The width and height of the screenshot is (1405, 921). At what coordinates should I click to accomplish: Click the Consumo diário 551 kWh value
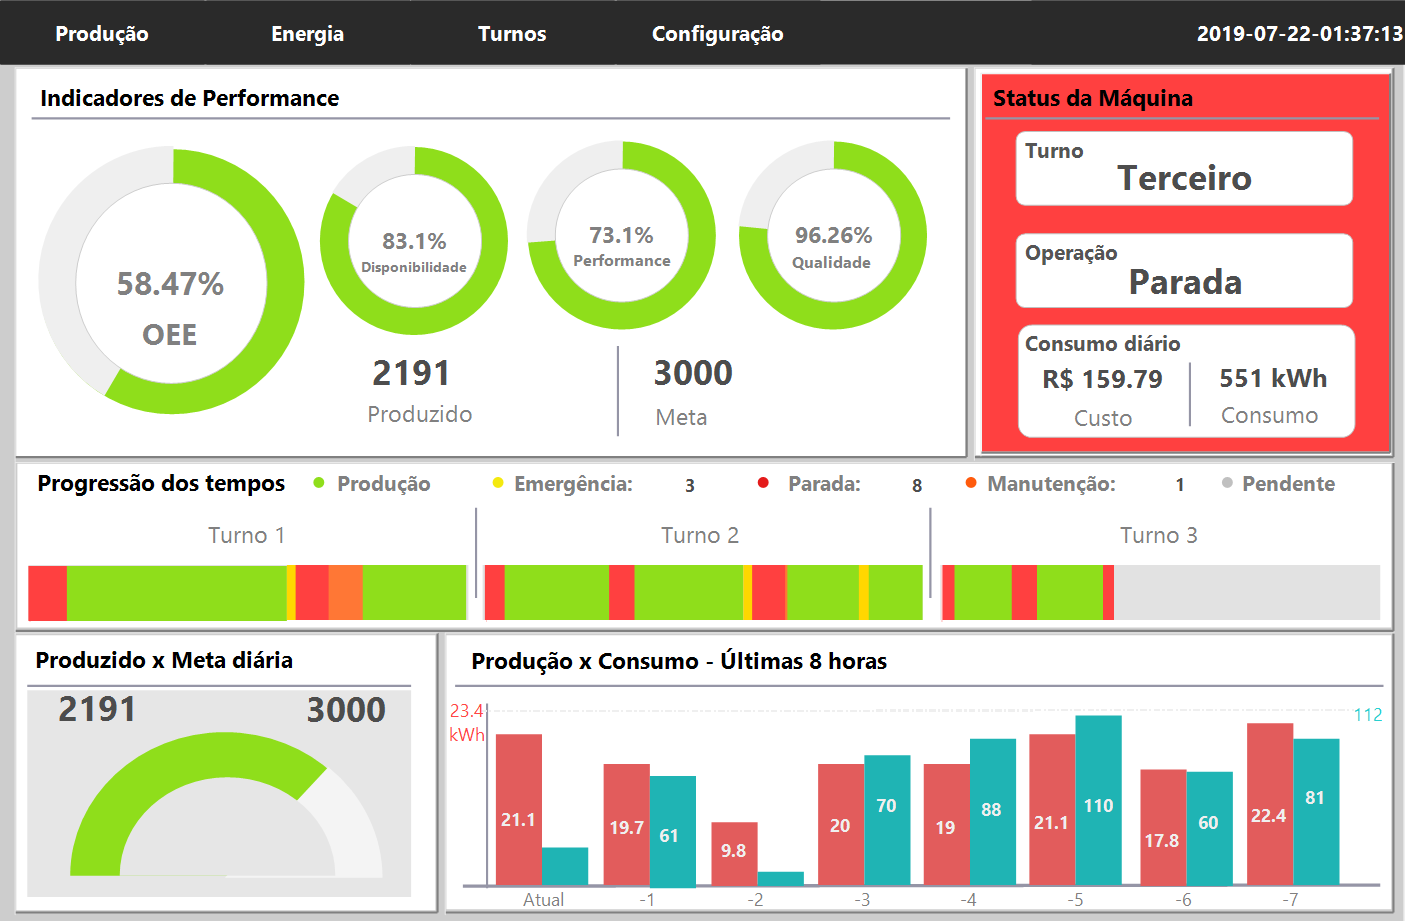pos(1273,379)
